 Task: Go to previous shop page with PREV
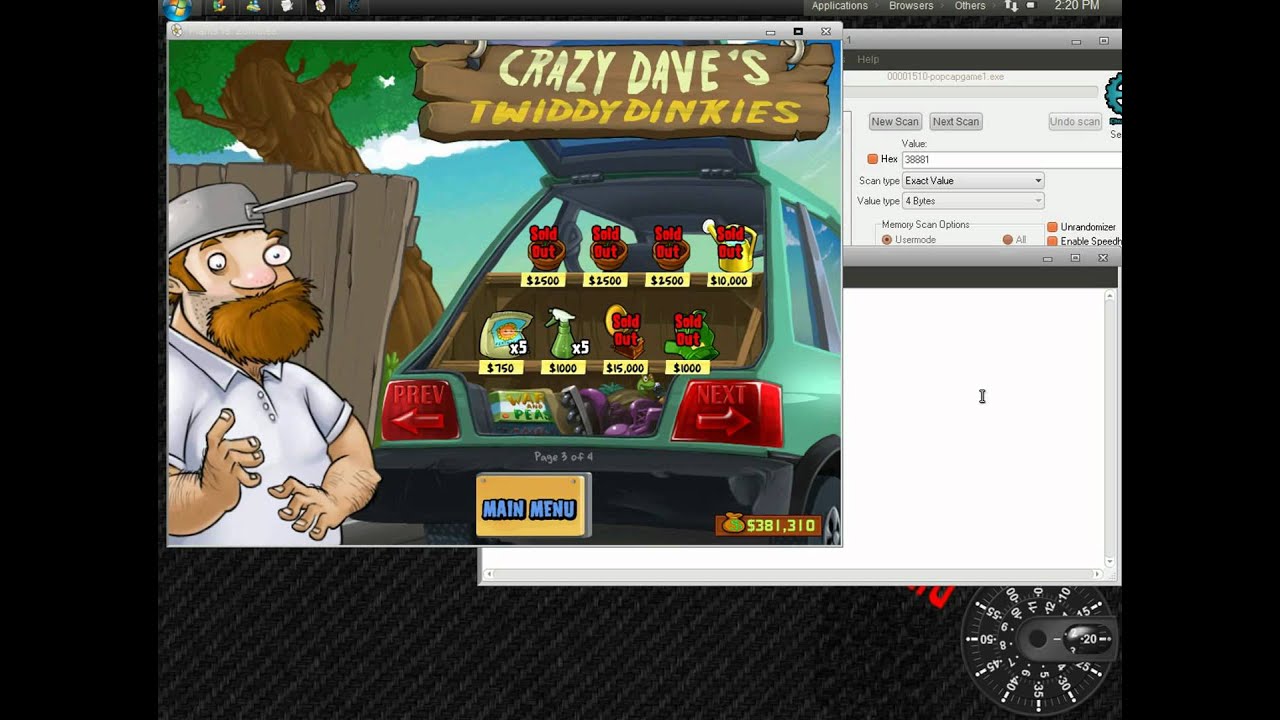pyautogui.click(x=420, y=410)
